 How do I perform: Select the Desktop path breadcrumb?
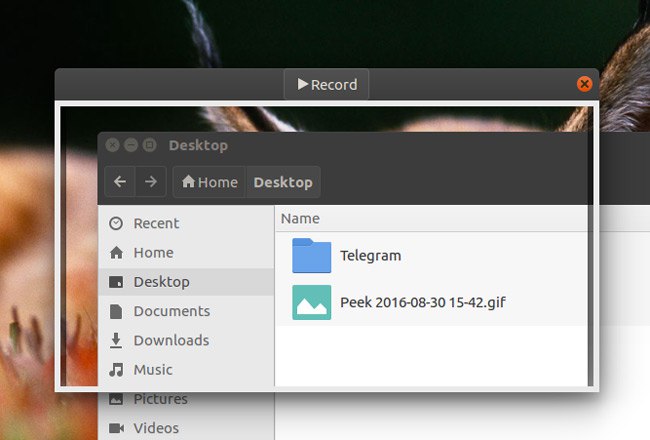(x=283, y=182)
